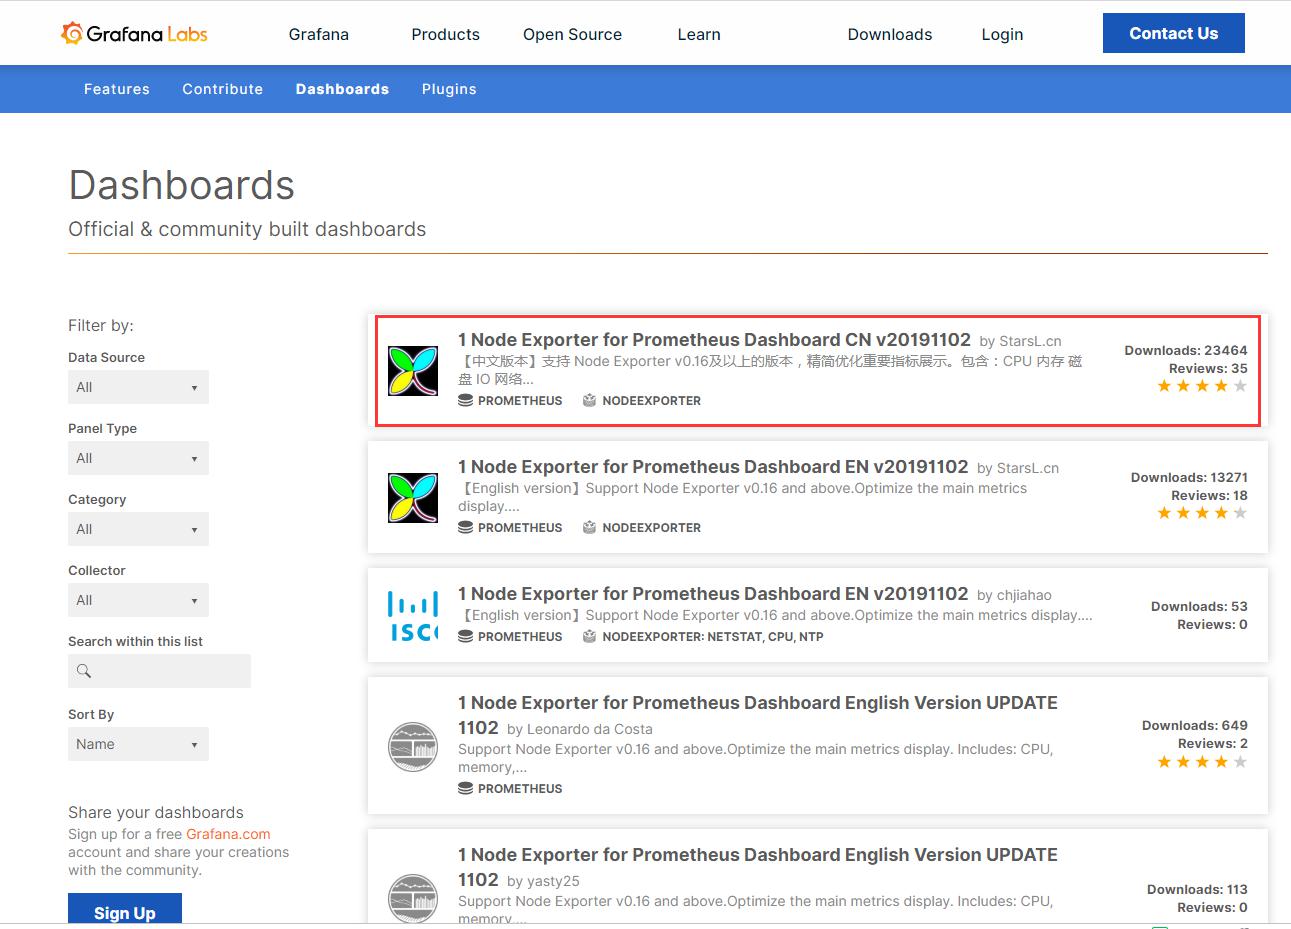The width and height of the screenshot is (1291, 929).
Task: Open the Grafana top menu
Action: click(319, 34)
